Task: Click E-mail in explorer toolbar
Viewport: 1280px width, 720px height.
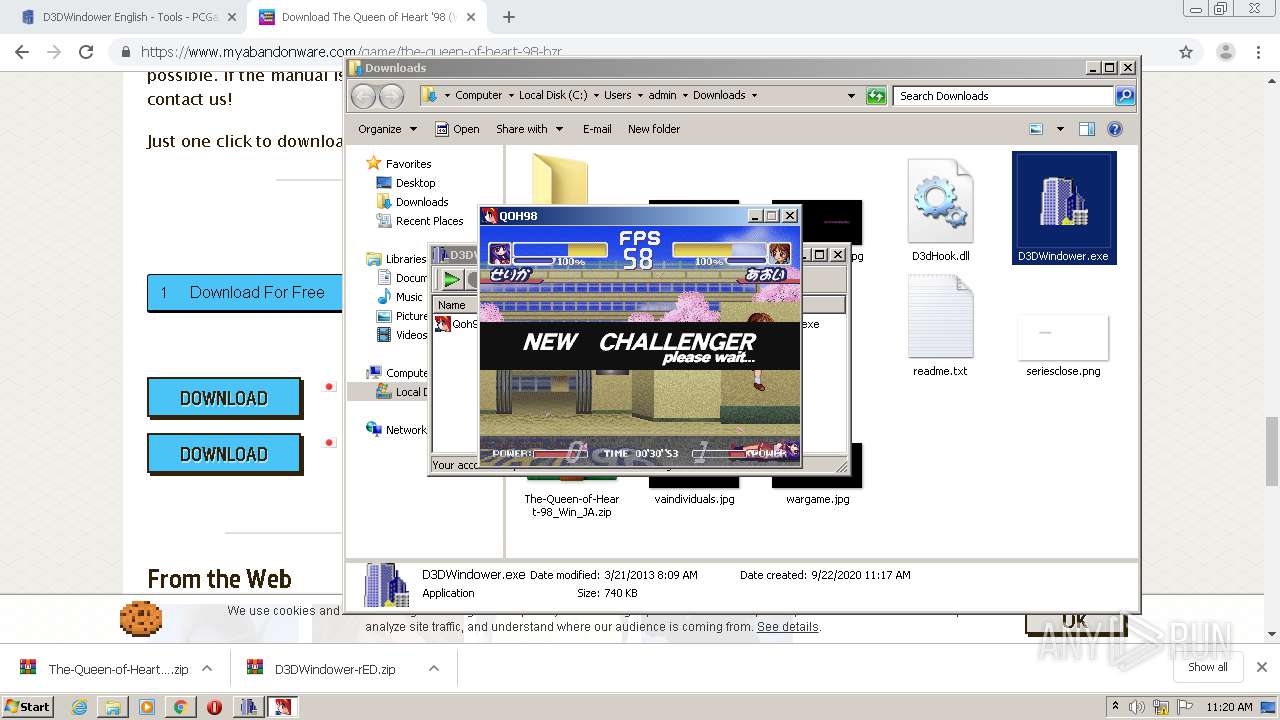Action: (597, 129)
